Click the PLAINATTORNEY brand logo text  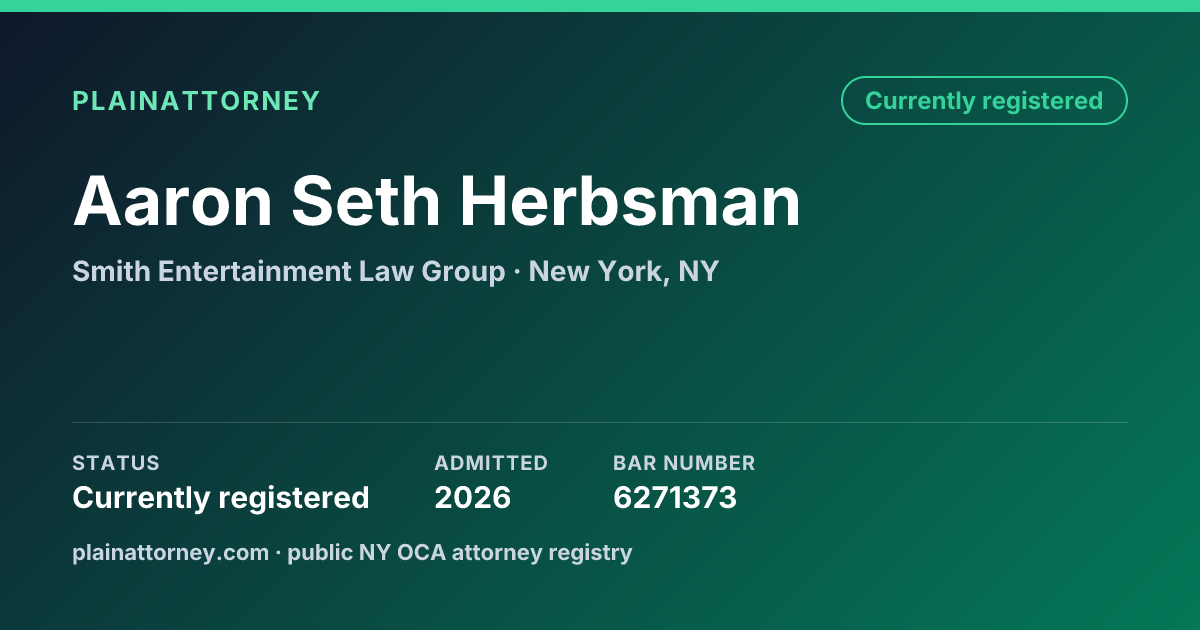point(196,101)
